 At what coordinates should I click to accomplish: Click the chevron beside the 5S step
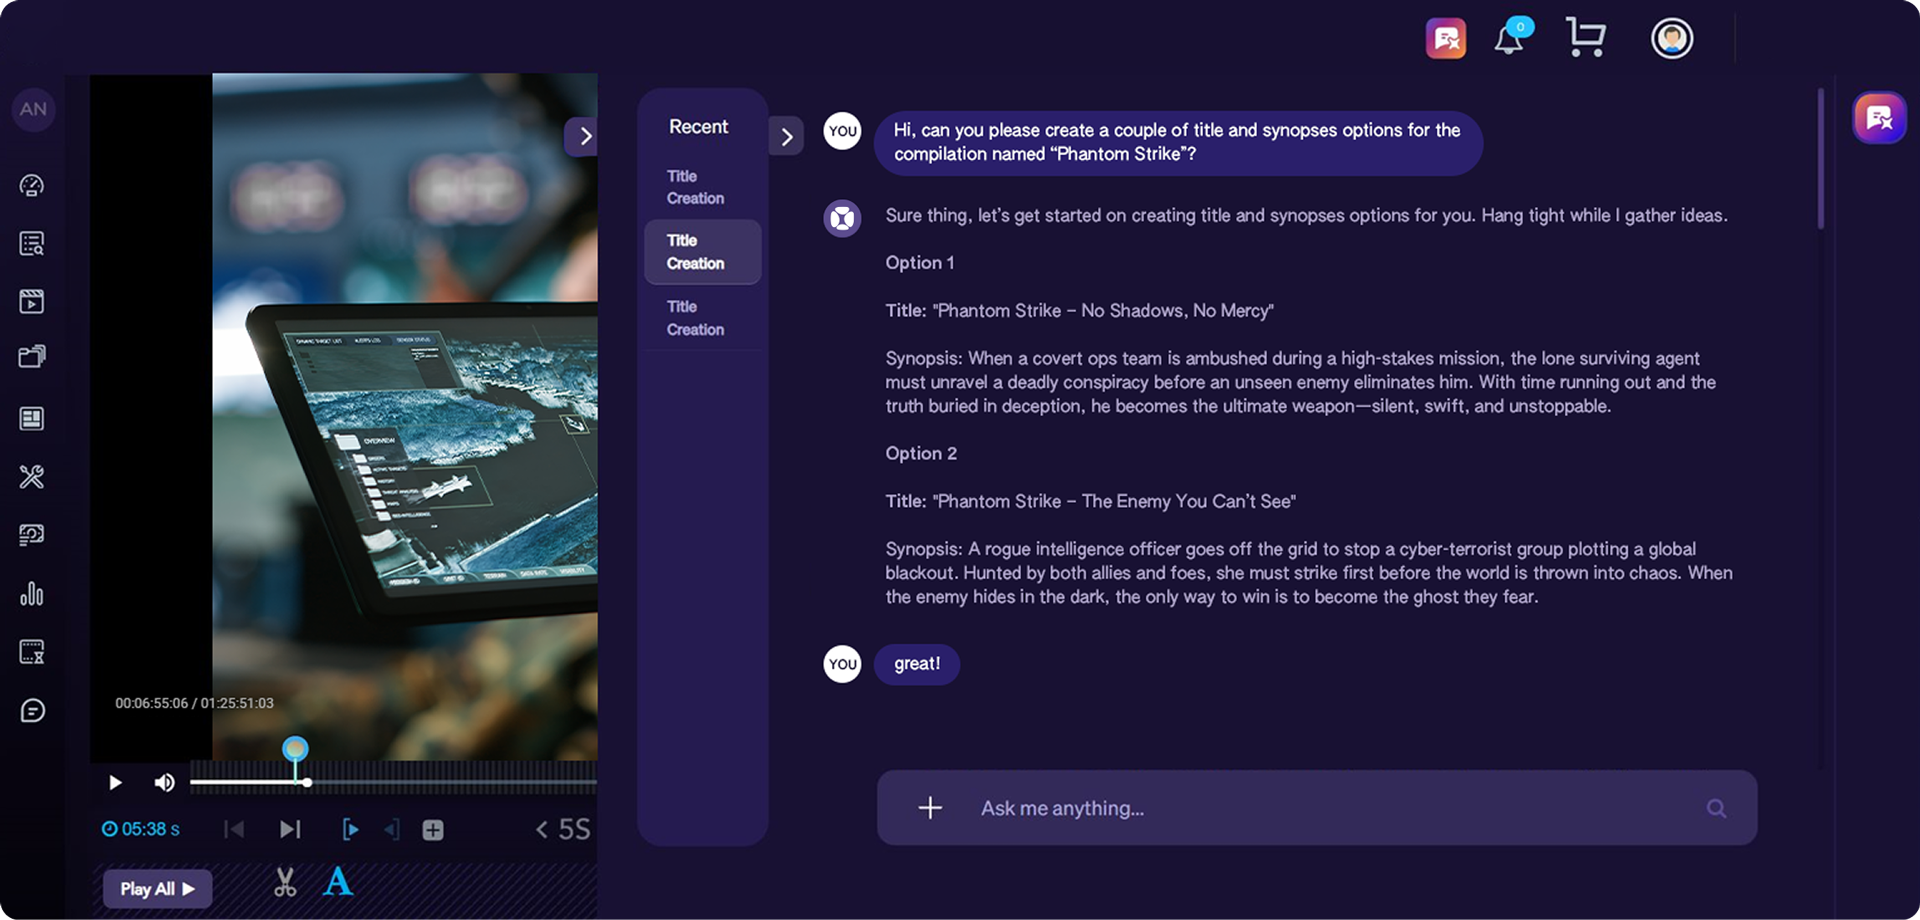tap(542, 829)
